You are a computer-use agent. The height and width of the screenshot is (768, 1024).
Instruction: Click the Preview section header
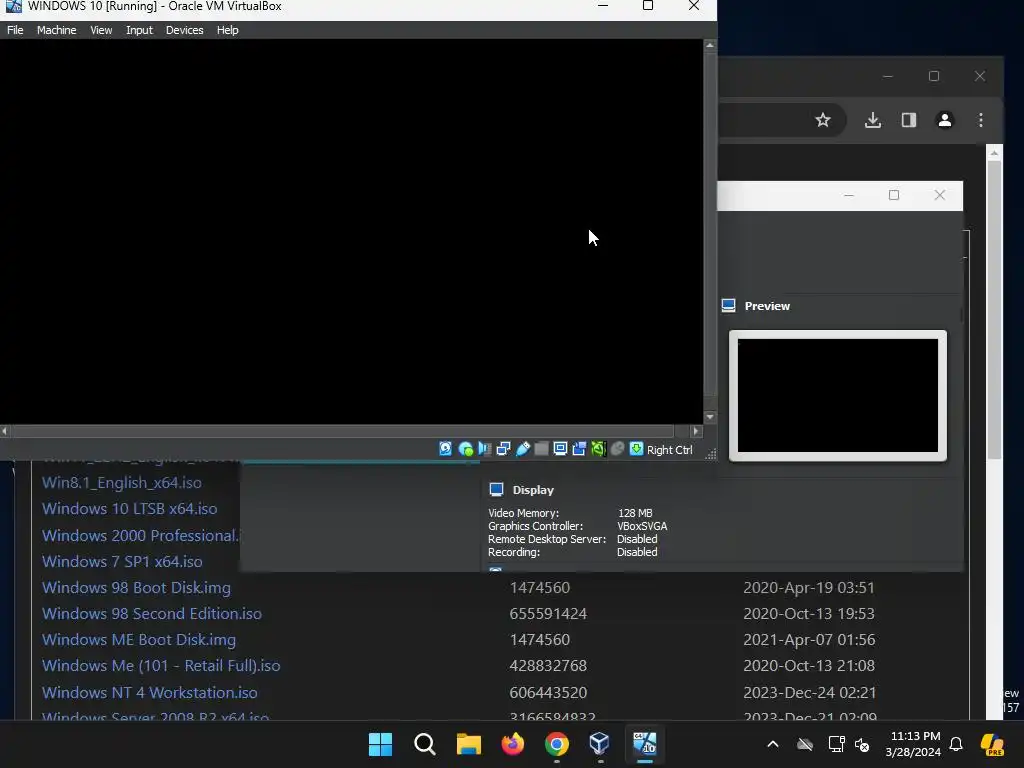pyautogui.click(x=767, y=306)
